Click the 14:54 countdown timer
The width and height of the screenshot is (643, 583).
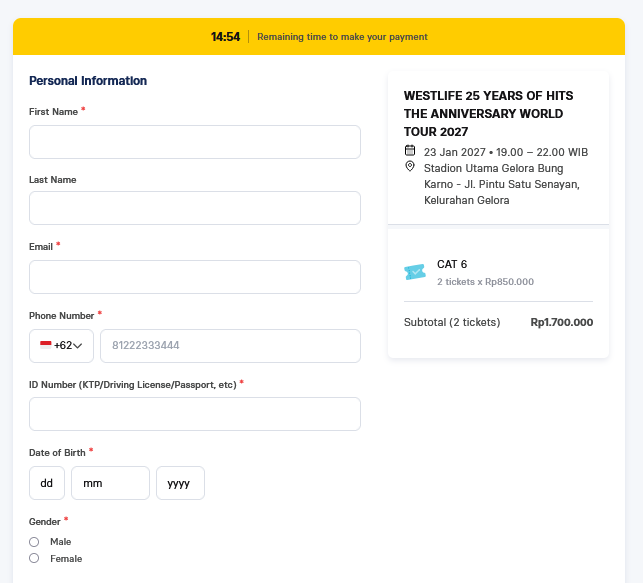pyautogui.click(x=225, y=37)
